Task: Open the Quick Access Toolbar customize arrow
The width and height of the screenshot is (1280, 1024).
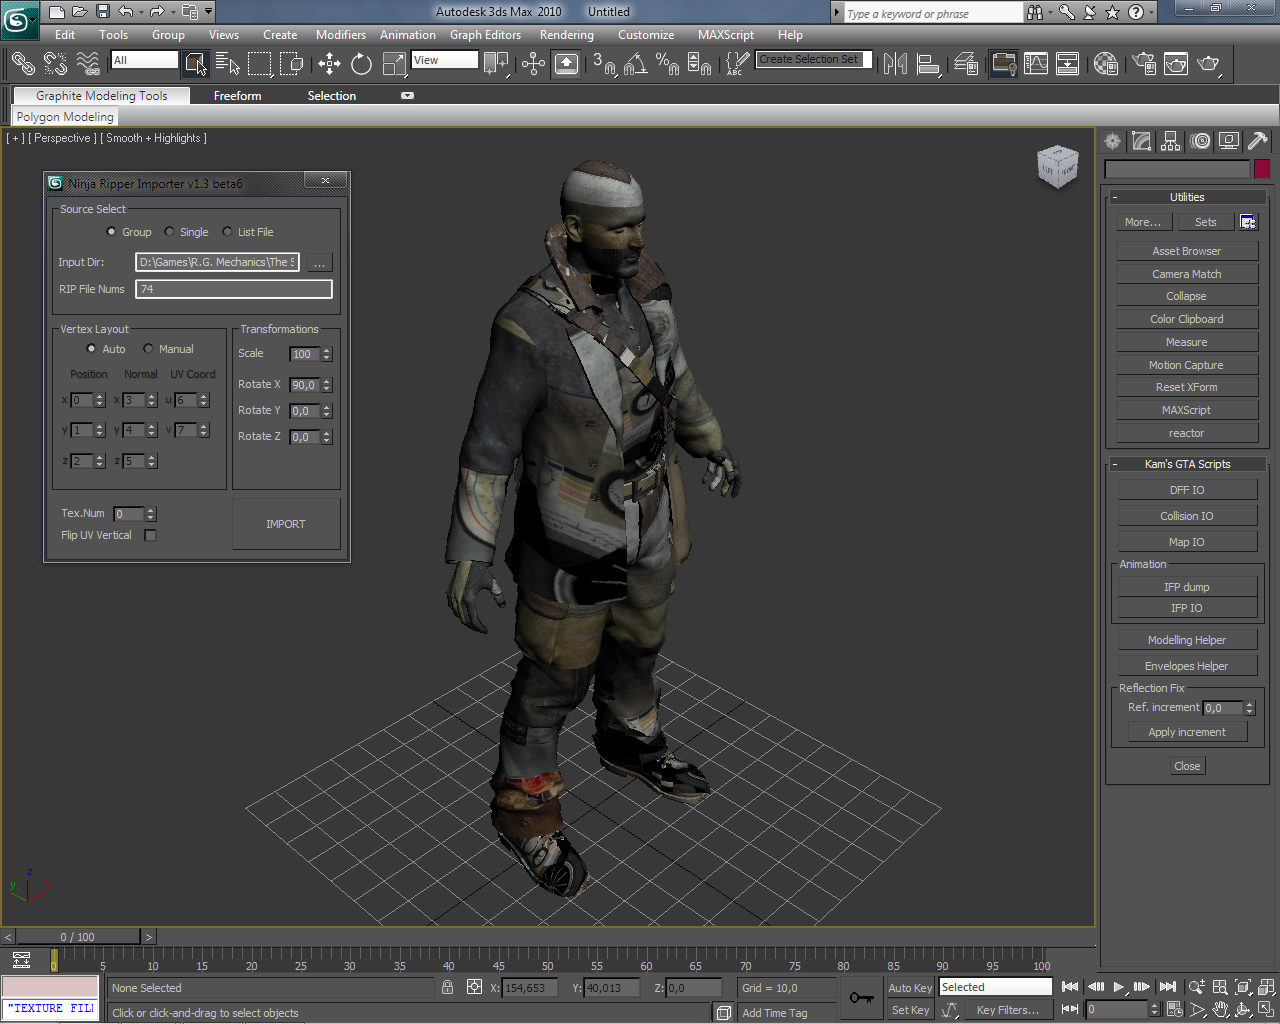Action: click(208, 12)
